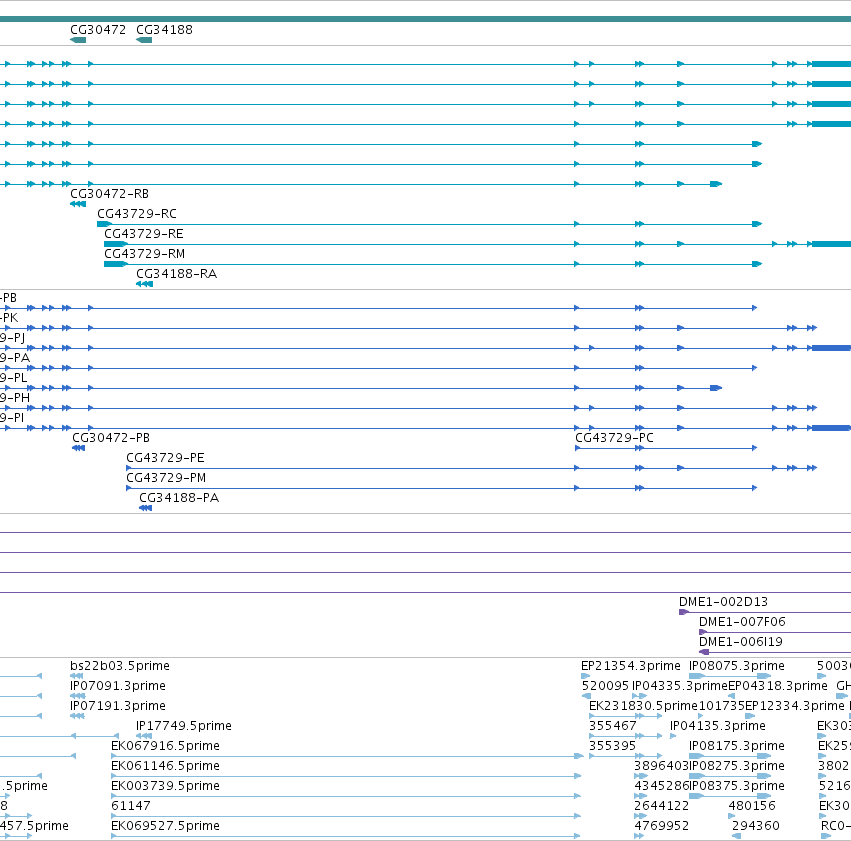Open EST EP21354.3prime label
The height and width of the screenshot is (841, 851).
click(631, 666)
